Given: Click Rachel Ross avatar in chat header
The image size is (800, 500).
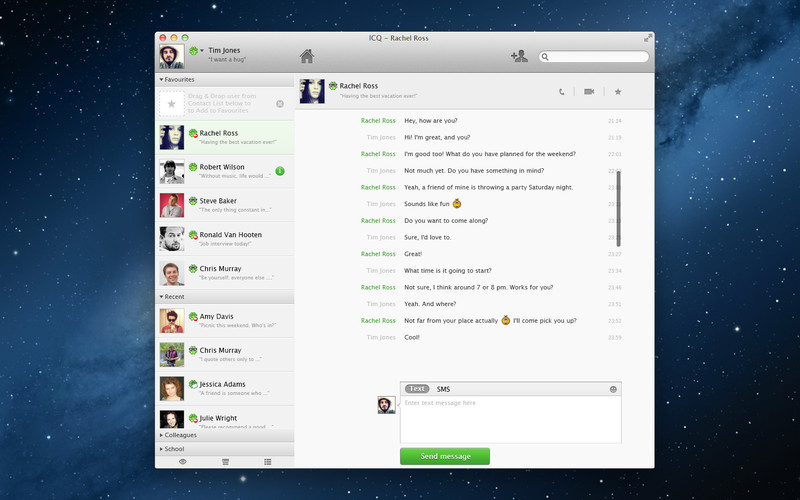Looking at the screenshot, I should 312,91.
